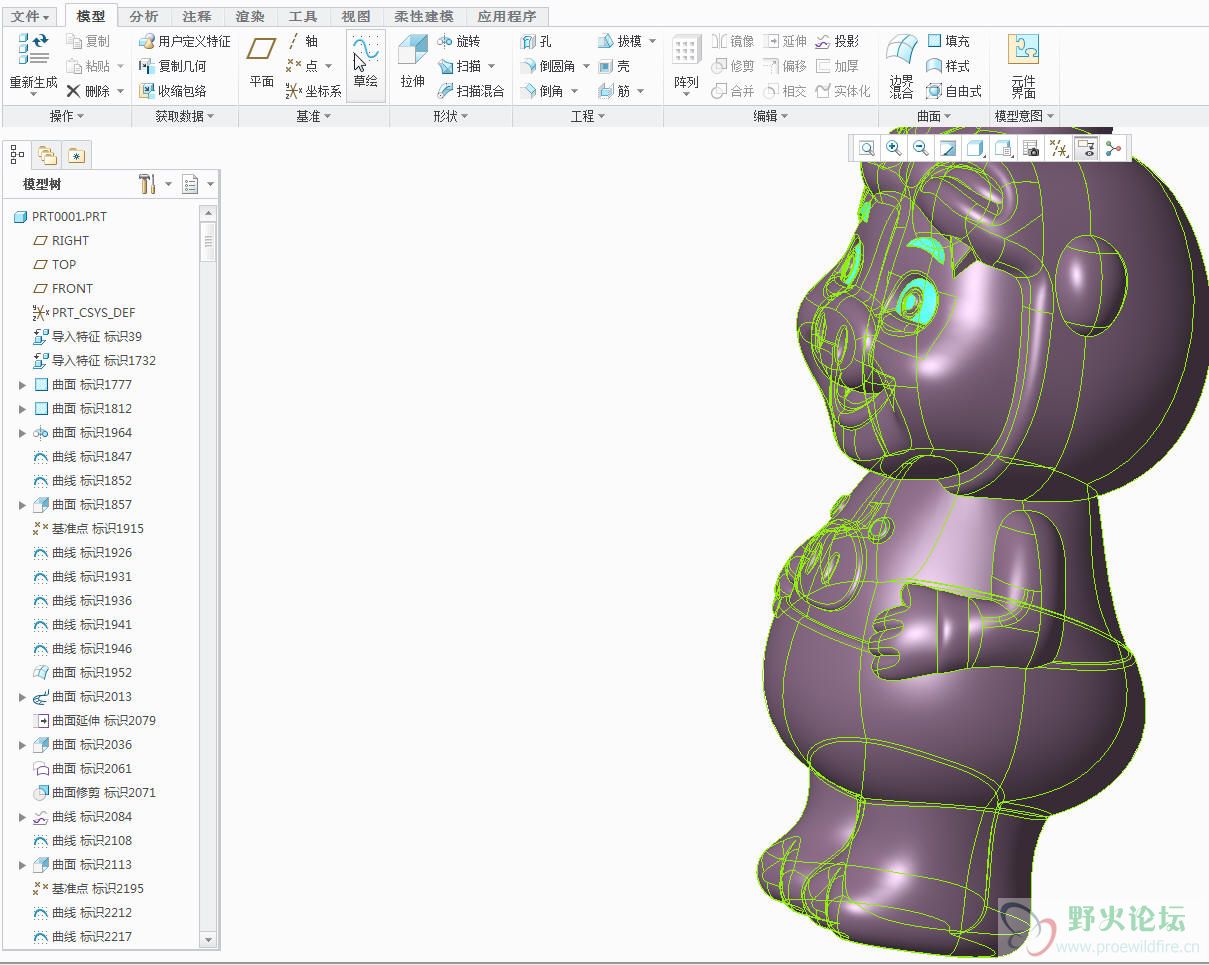Toggle spin center display icon

tap(1113, 149)
